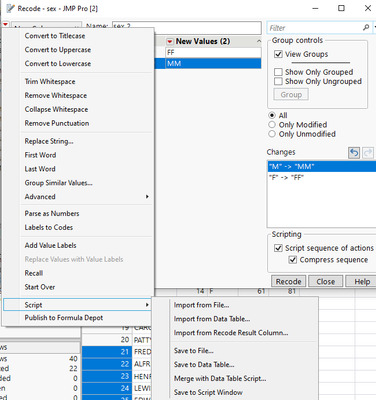
Task: Expand the Advanced submenu
Action: coord(86,197)
